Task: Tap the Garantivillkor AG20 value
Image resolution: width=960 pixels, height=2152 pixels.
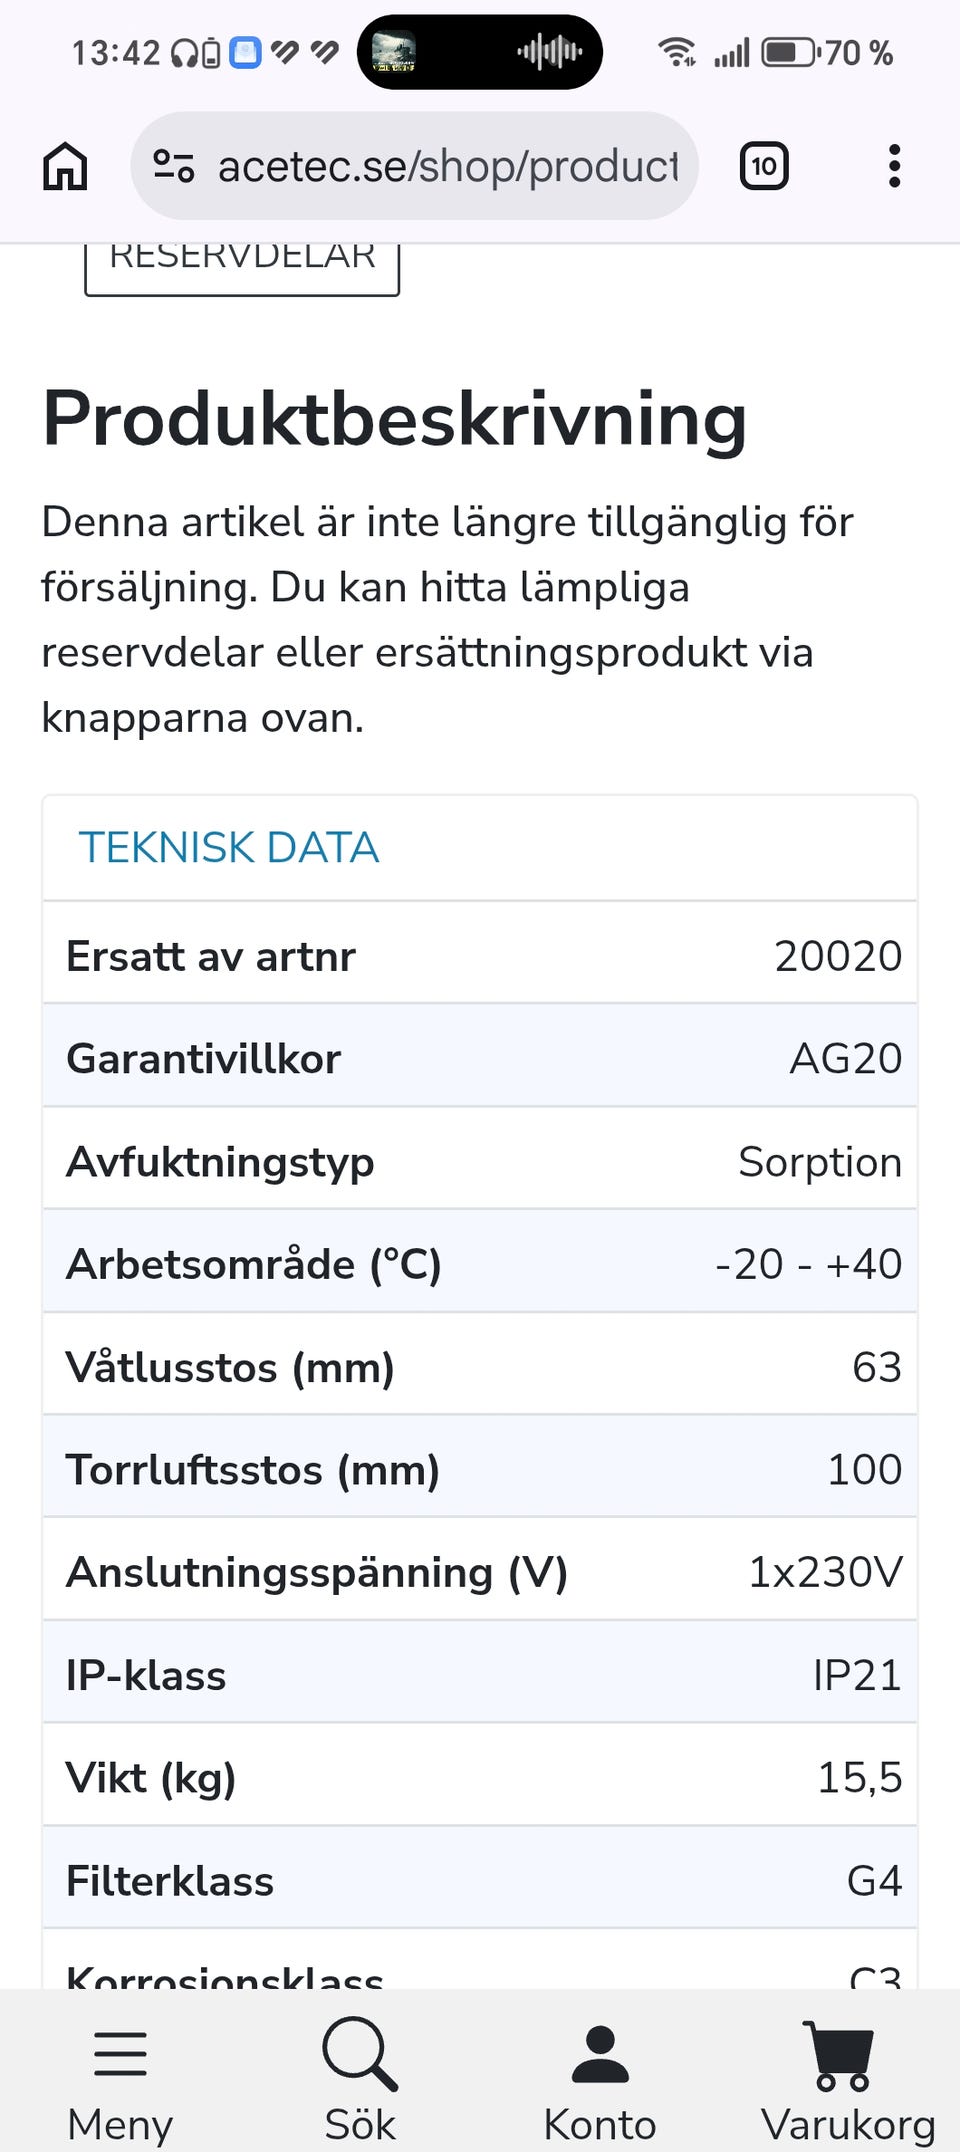Action: click(846, 1059)
